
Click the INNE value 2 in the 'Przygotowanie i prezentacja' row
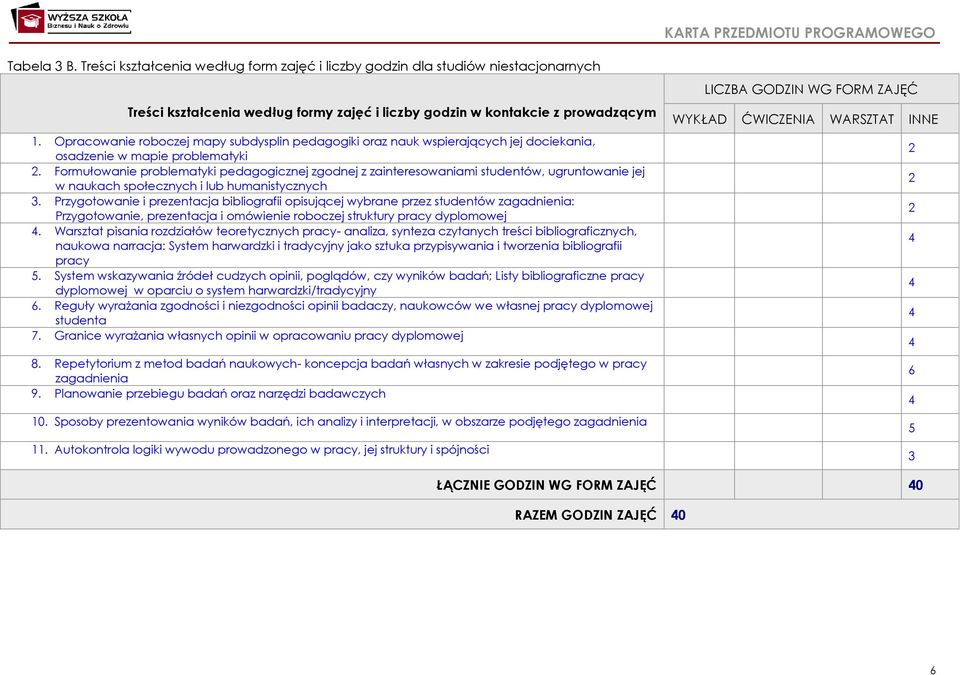(912, 208)
